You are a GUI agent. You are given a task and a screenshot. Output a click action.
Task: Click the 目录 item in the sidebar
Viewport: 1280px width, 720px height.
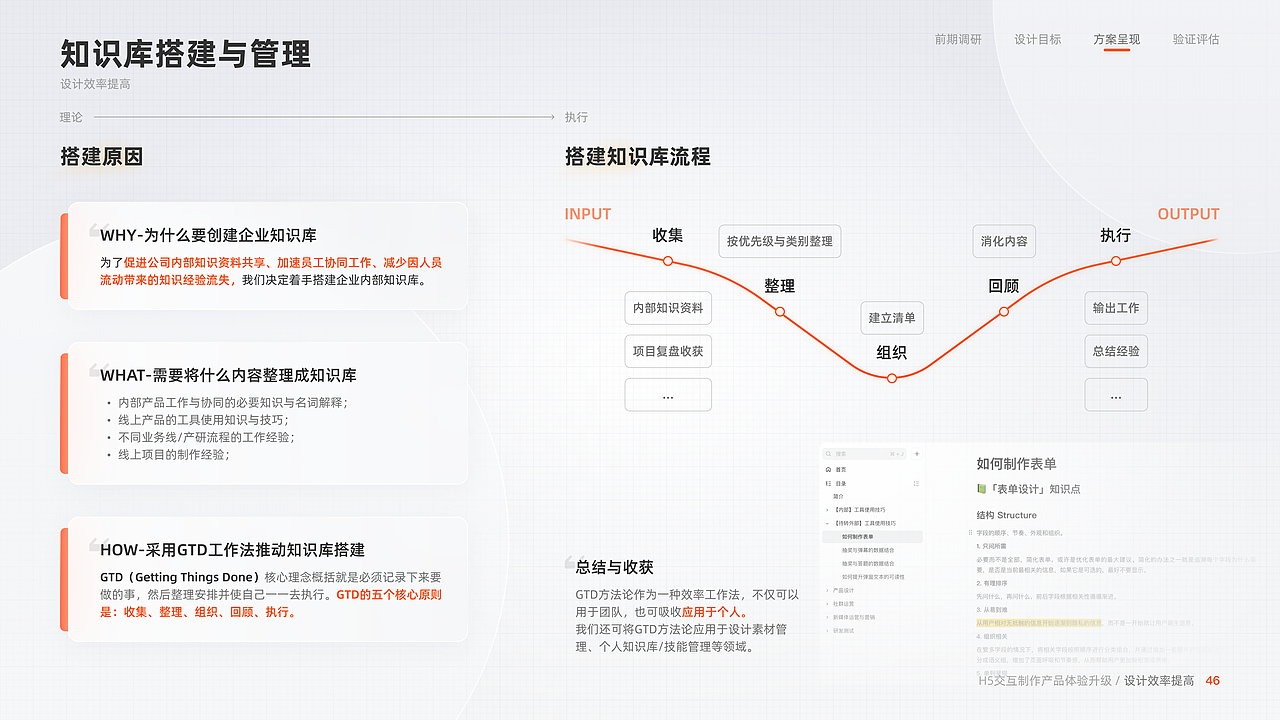(841, 484)
